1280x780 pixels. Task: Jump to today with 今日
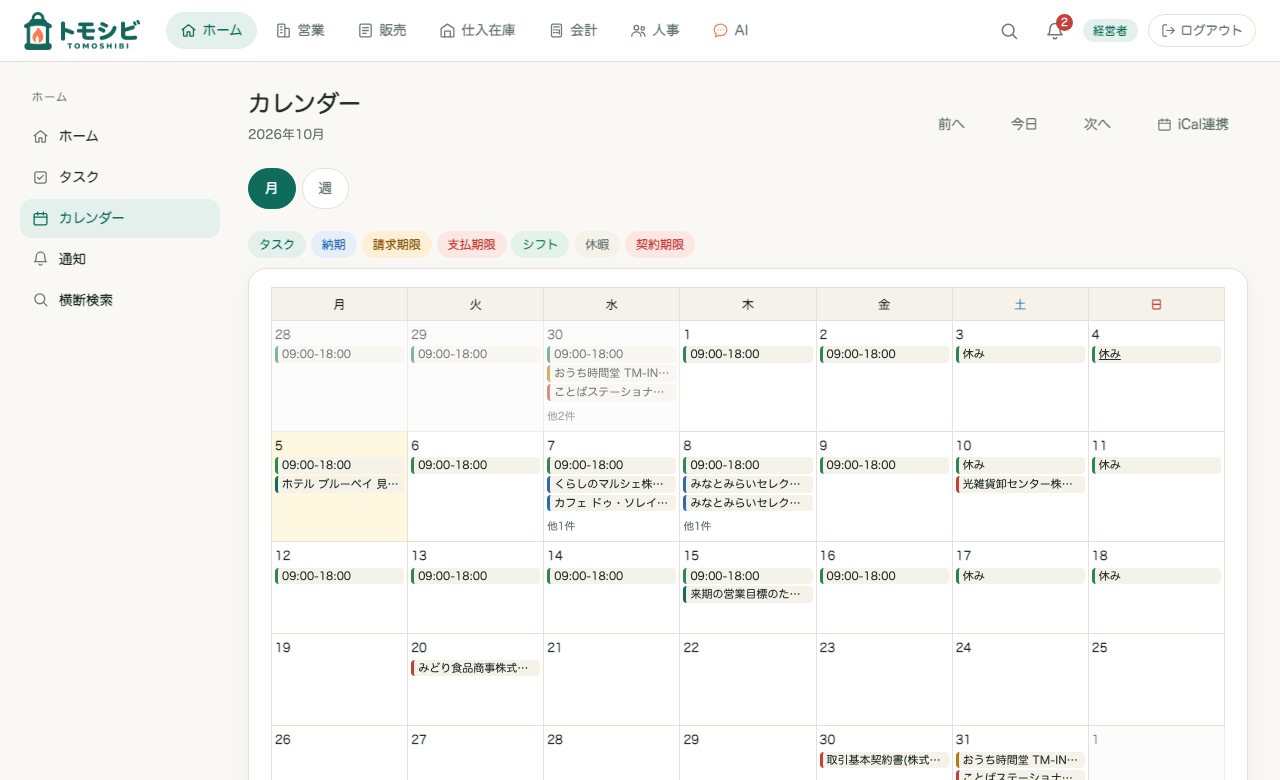coord(1024,124)
